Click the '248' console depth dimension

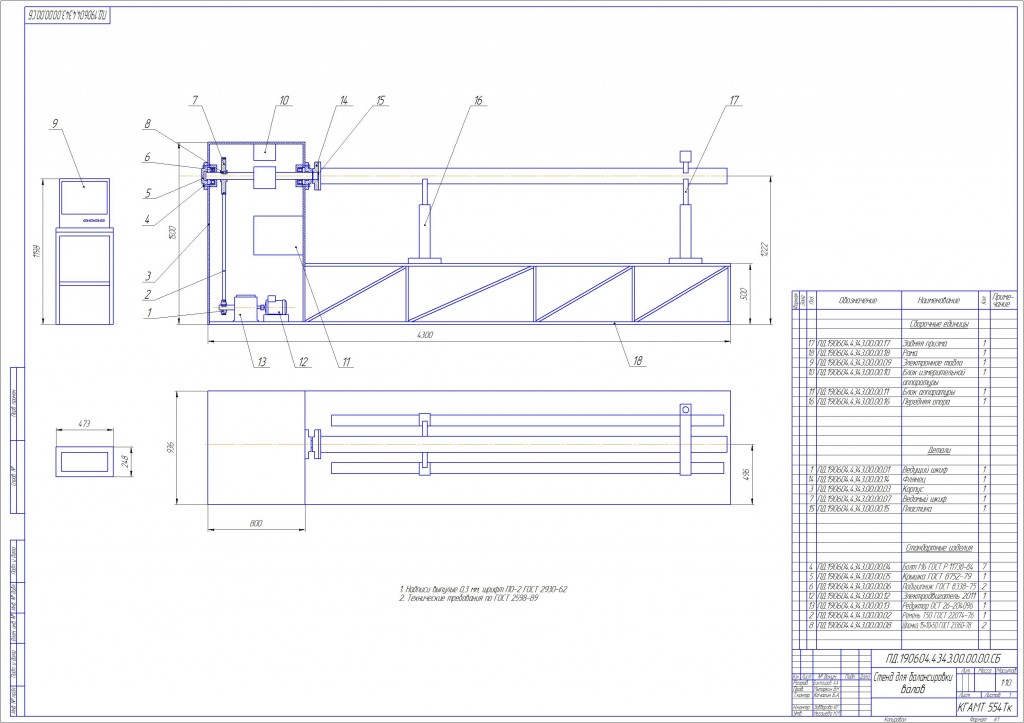point(126,462)
